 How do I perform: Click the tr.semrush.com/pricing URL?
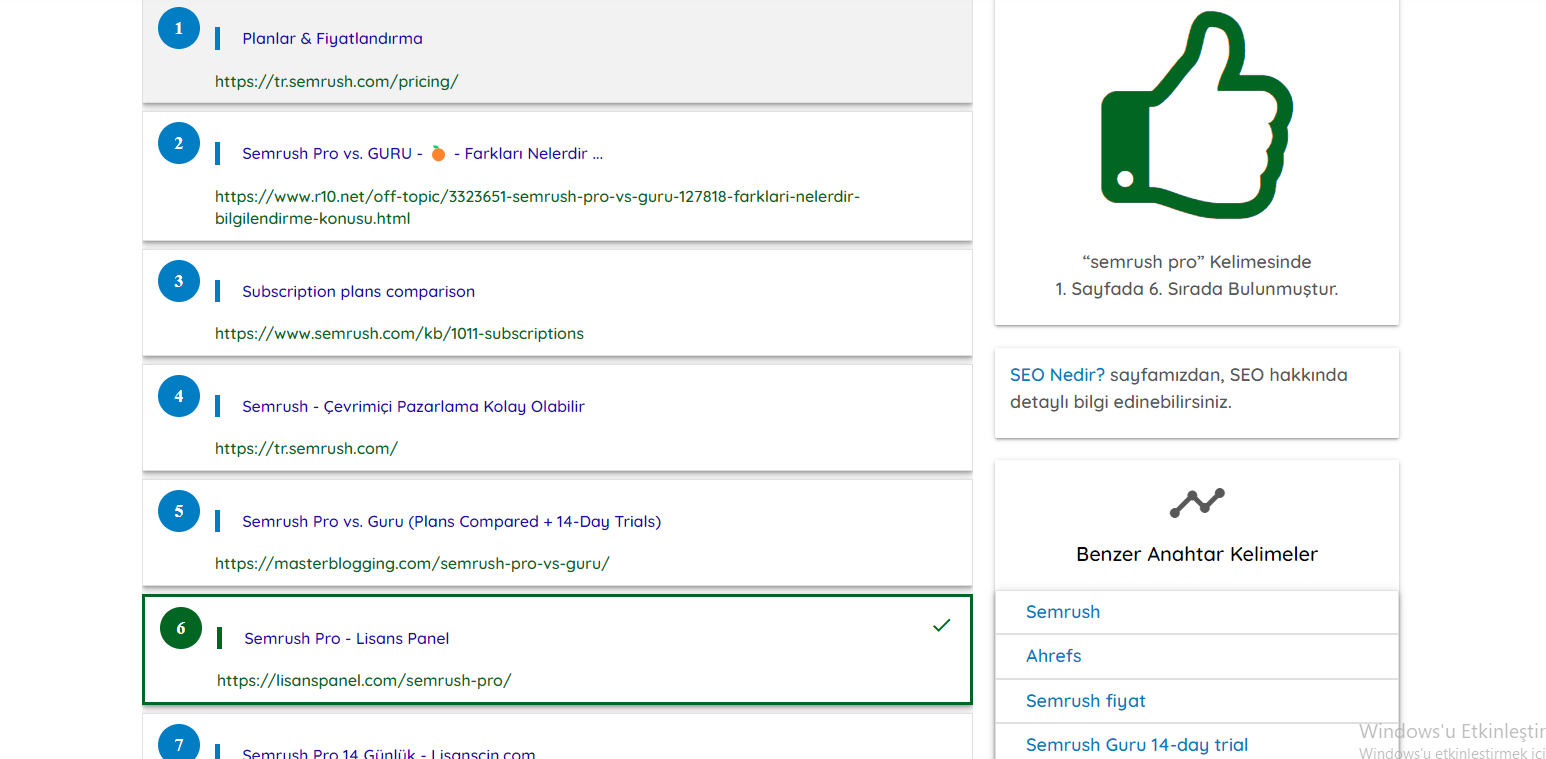point(337,82)
